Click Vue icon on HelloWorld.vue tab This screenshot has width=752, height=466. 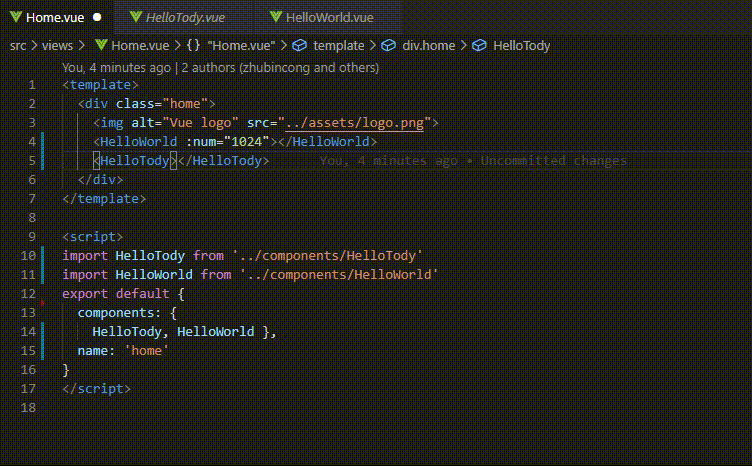click(x=276, y=17)
